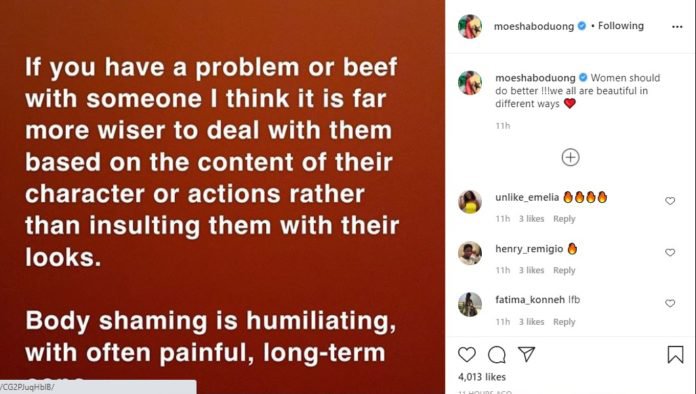Viewport: 696px width, 394px height.
Task: View header profile picture of moeshaboduong
Action: pyautogui.click(x=470, y=27)
